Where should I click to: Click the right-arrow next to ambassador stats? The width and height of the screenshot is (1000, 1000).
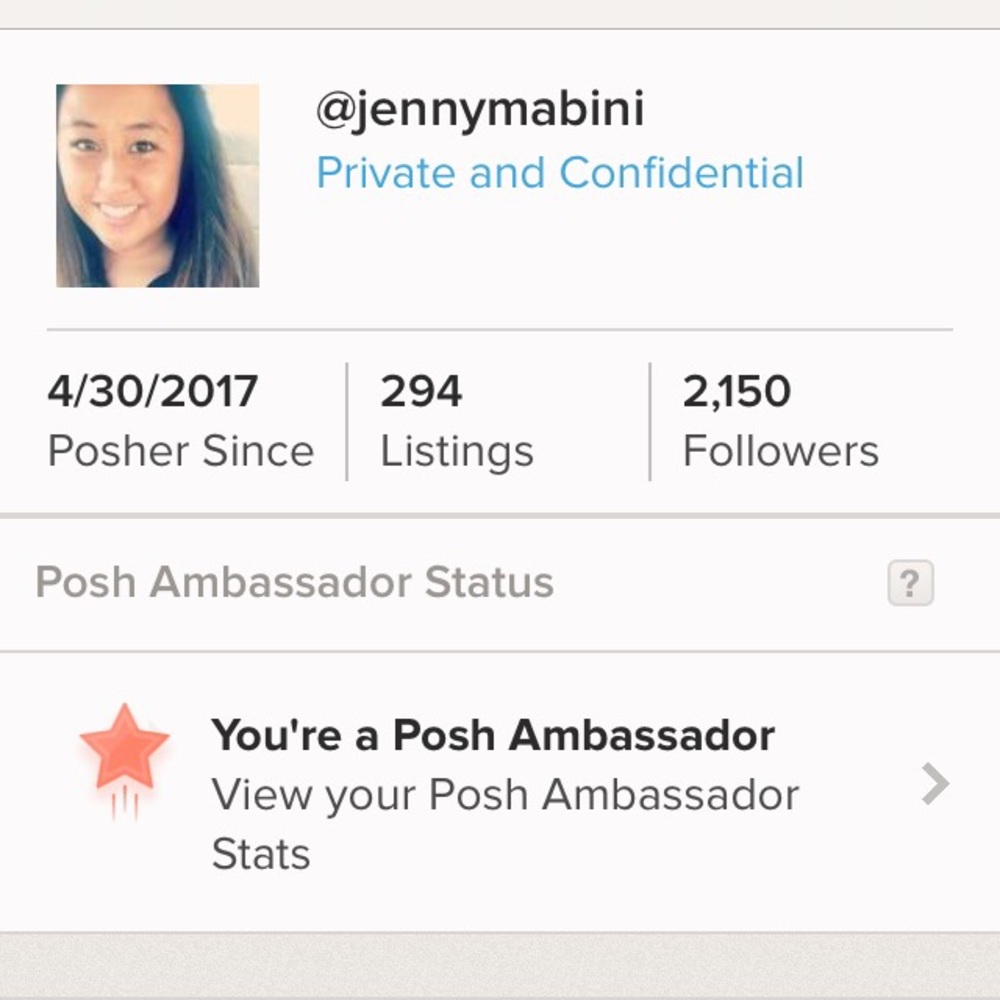(932, 785)
